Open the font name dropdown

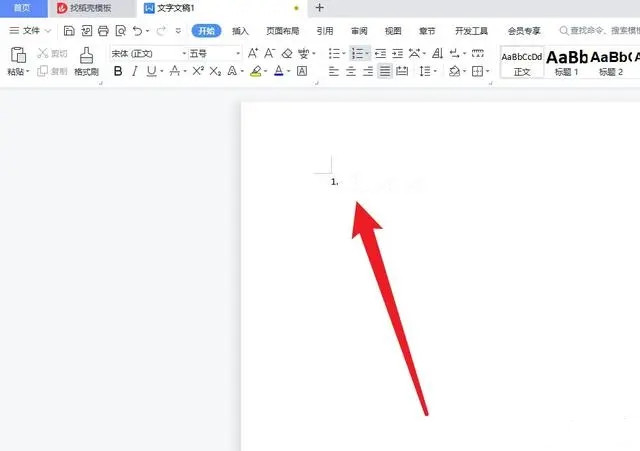184,53
